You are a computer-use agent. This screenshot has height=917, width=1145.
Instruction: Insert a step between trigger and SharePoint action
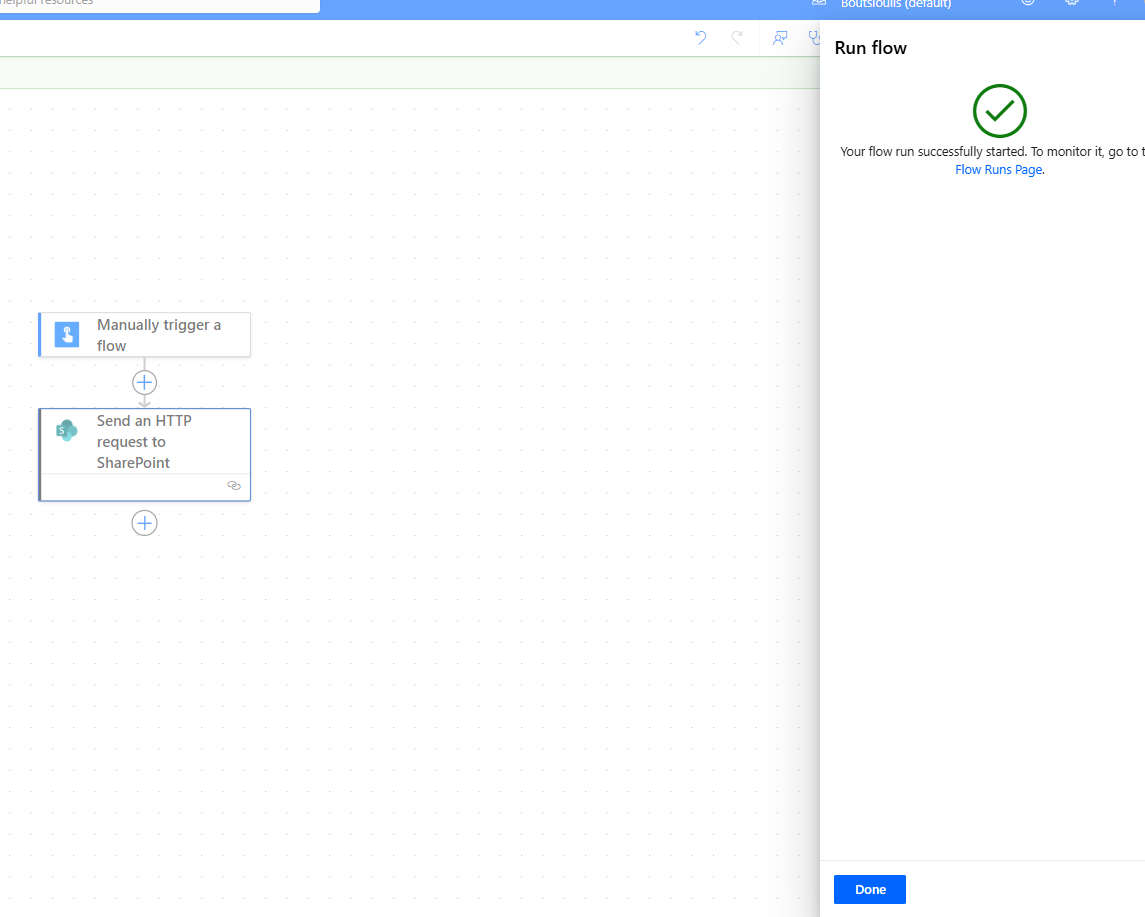tap(145, 382)
